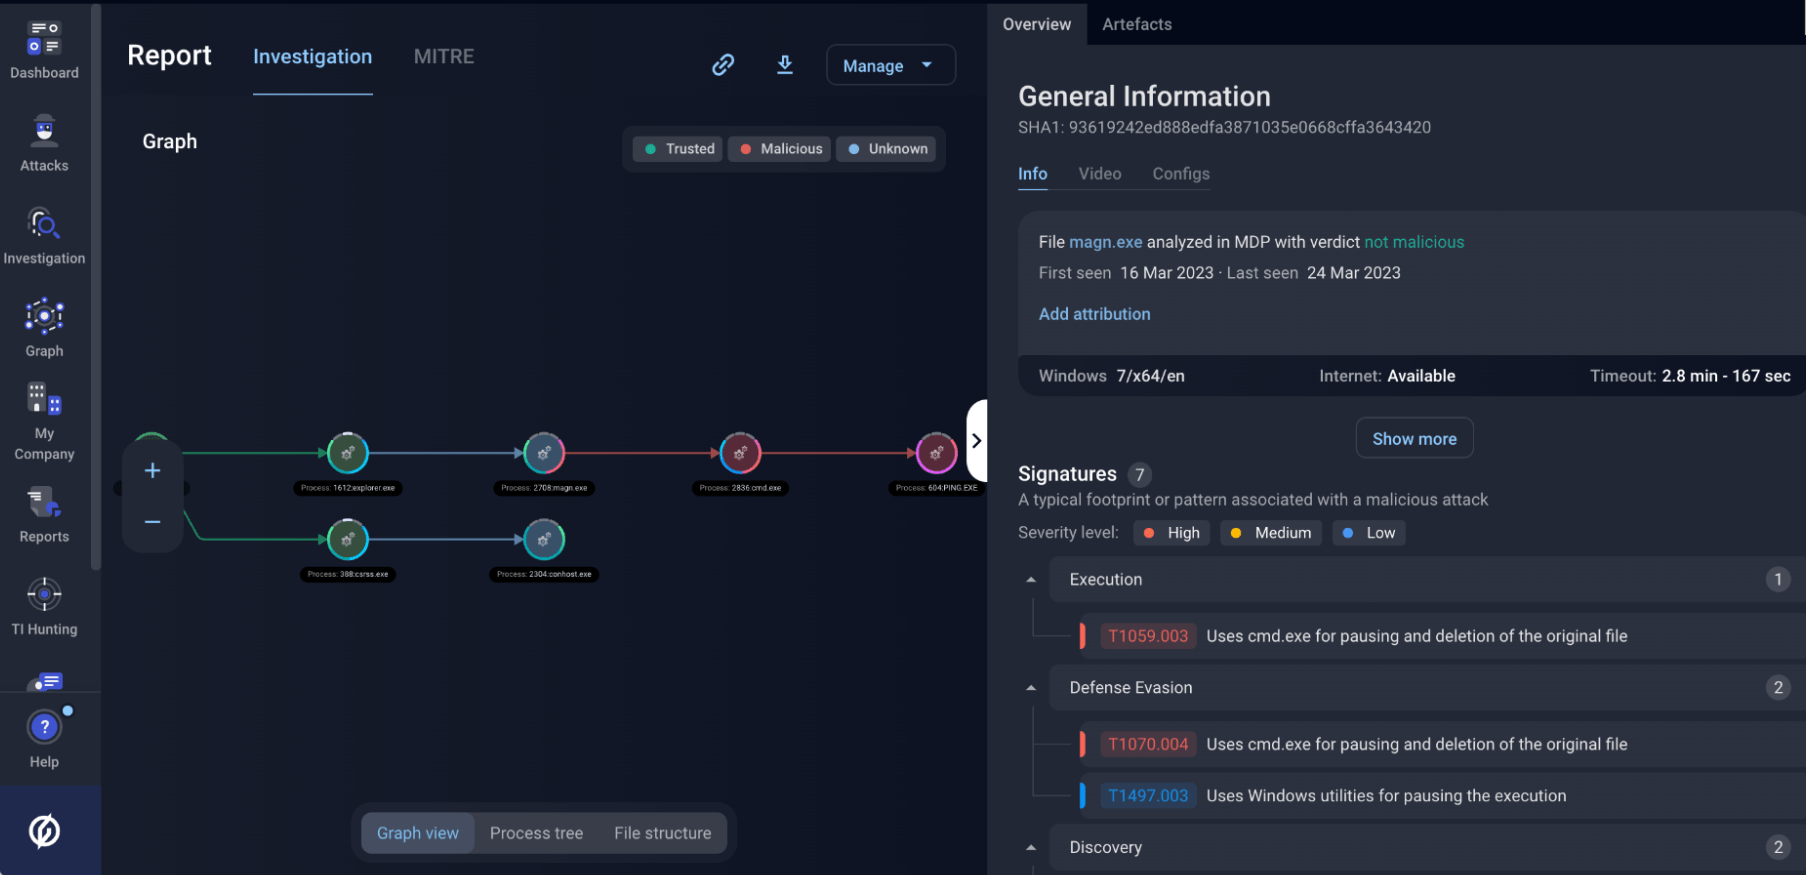This screenshot has height=875, width=1806.
Task: Select the 2708 magn.exe process node
Action: (x=544, y=454)
